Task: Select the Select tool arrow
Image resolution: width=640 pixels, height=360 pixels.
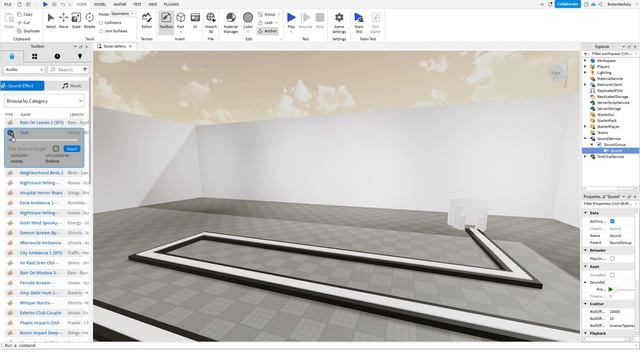Action: [x=51, y=20]
